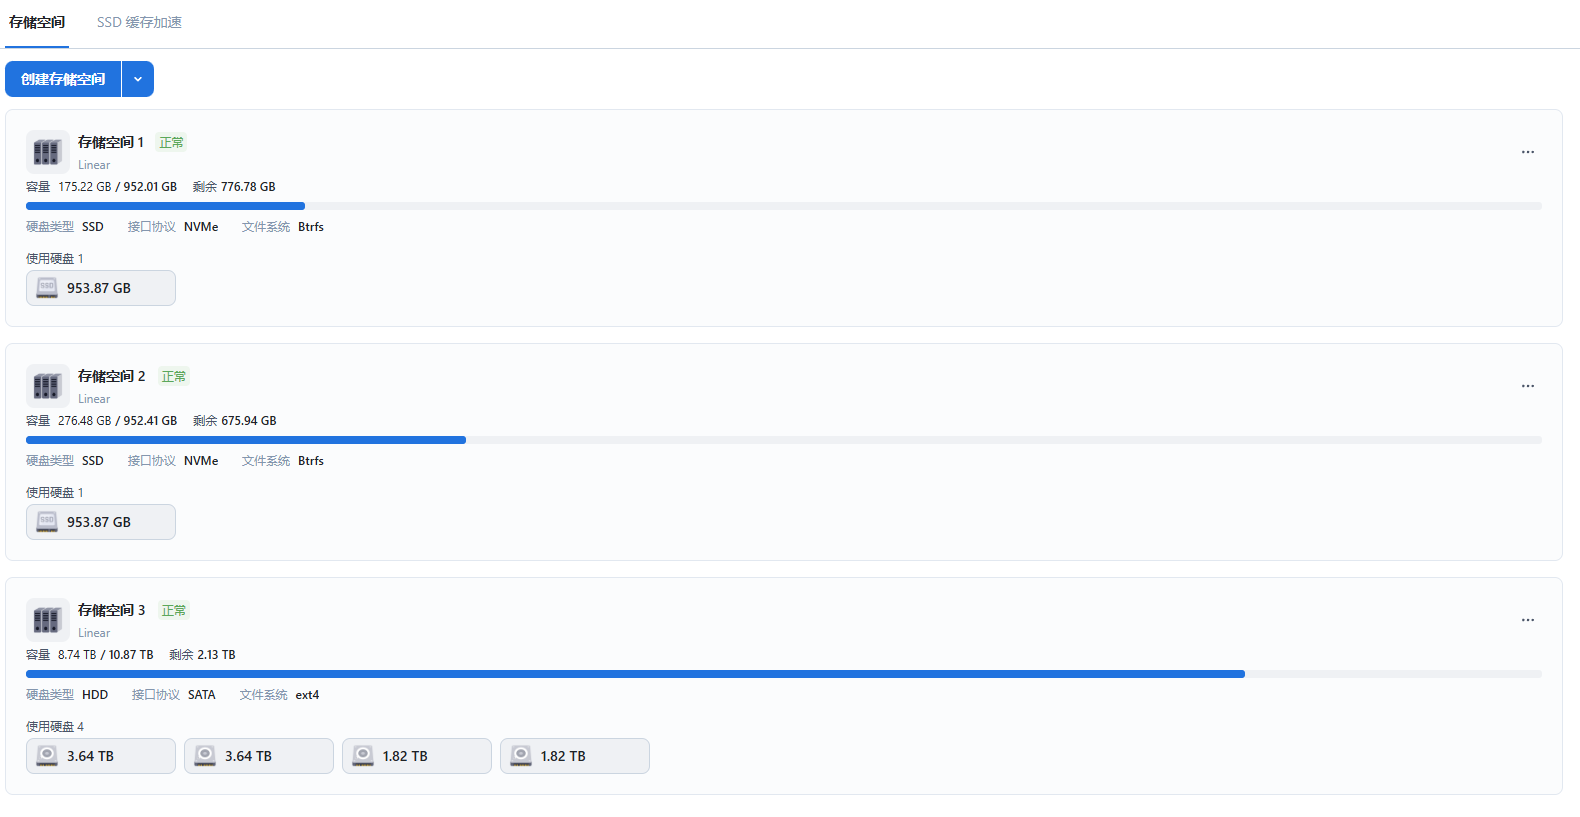Open the more options menu for 存储空间 3
Viewport: 1580px width, 817px height.
pos(1527,620)
